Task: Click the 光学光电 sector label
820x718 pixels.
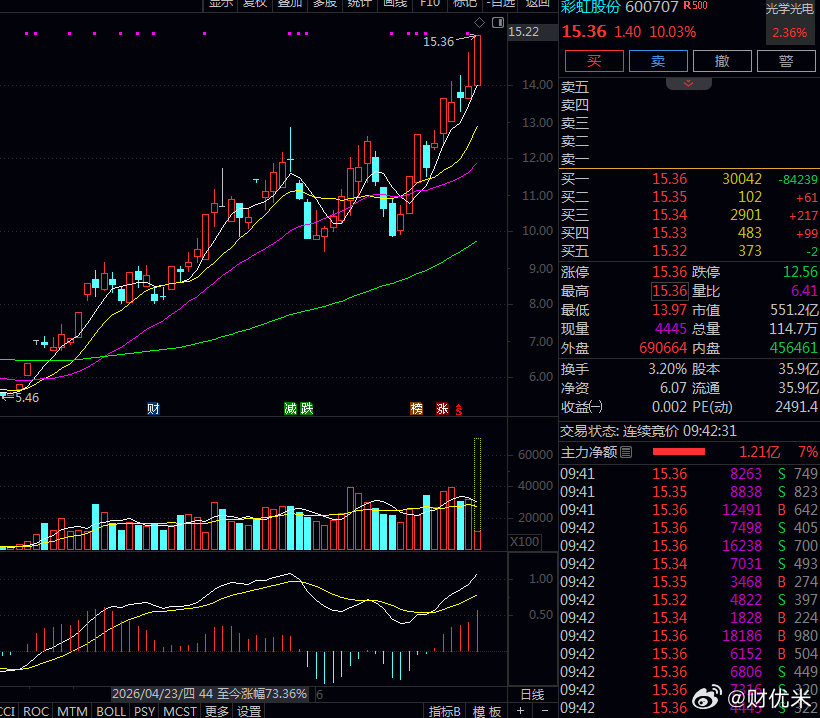Action: click(790, 9)
